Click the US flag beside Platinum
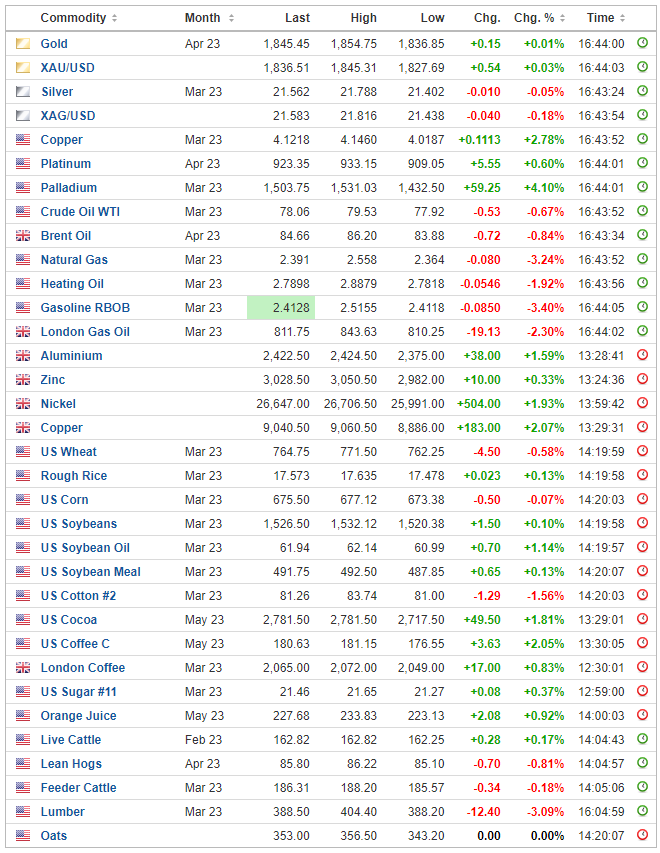660x853 pixels. tap(23, 163)
